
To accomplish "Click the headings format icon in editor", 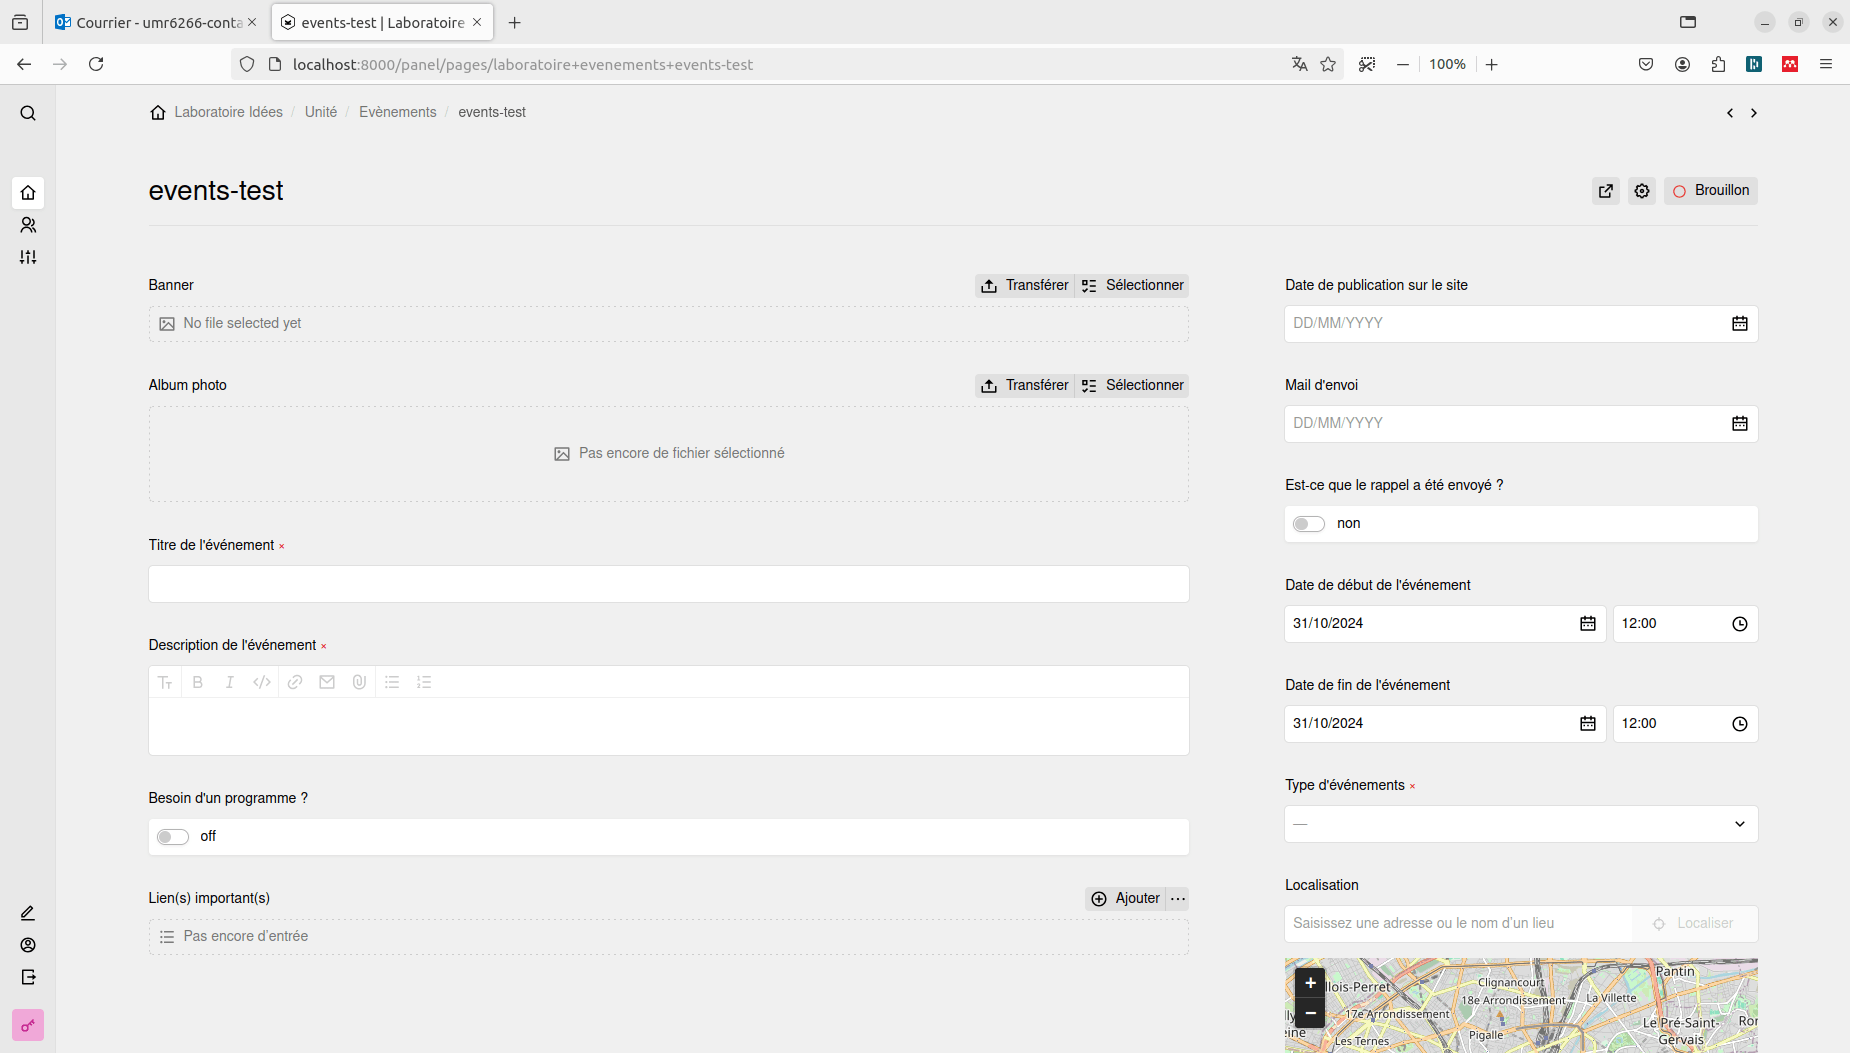I will coord(166,682).
